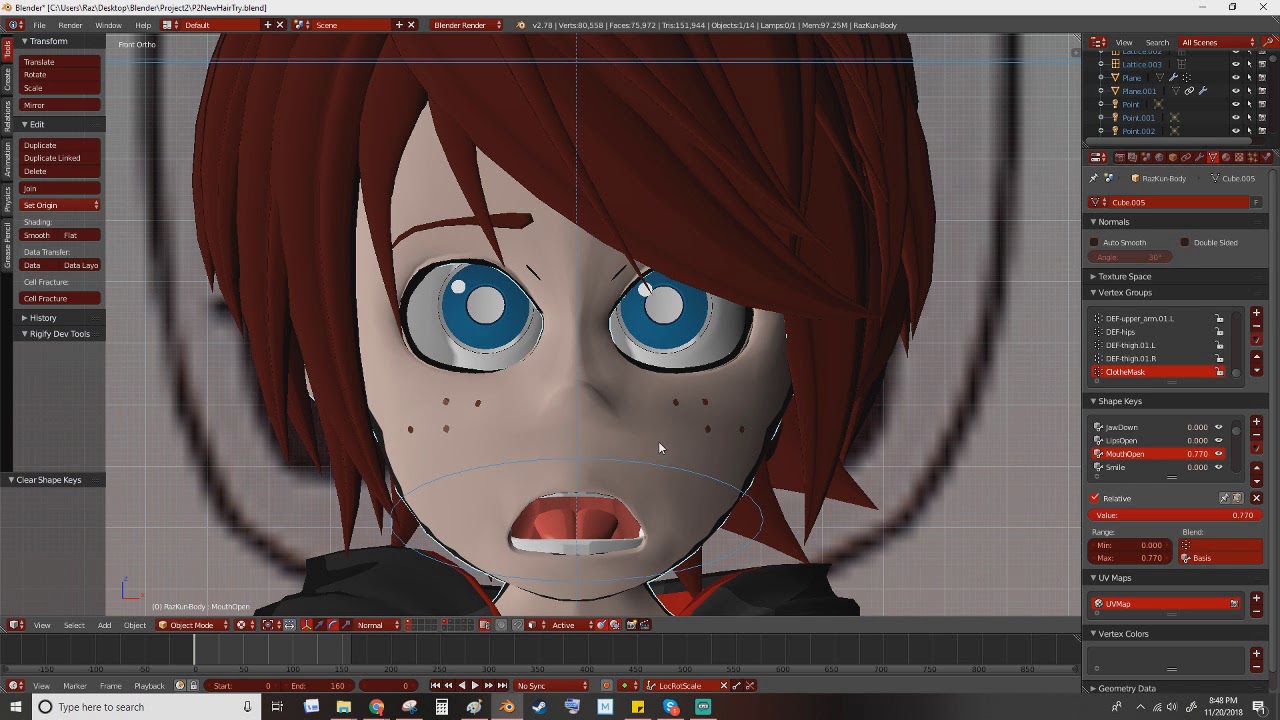Click the Range Min value field
1280x720 pixels.
(x=1130, y=545)
